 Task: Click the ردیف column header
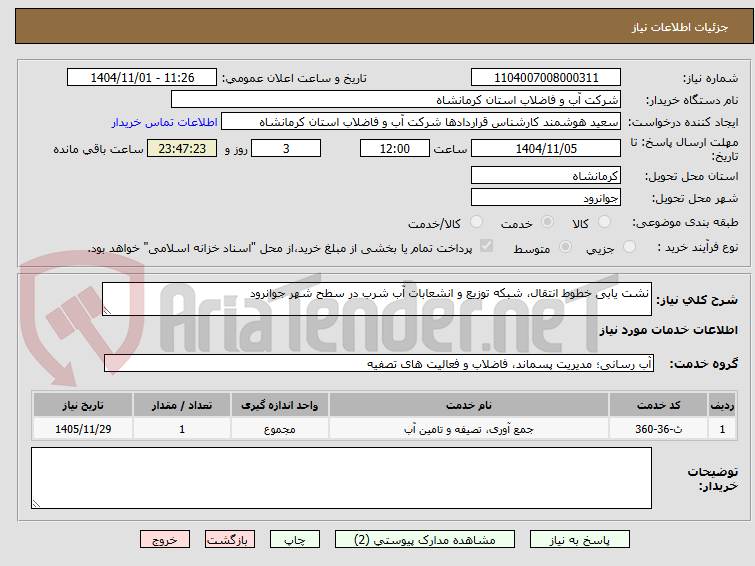(722, 405)
